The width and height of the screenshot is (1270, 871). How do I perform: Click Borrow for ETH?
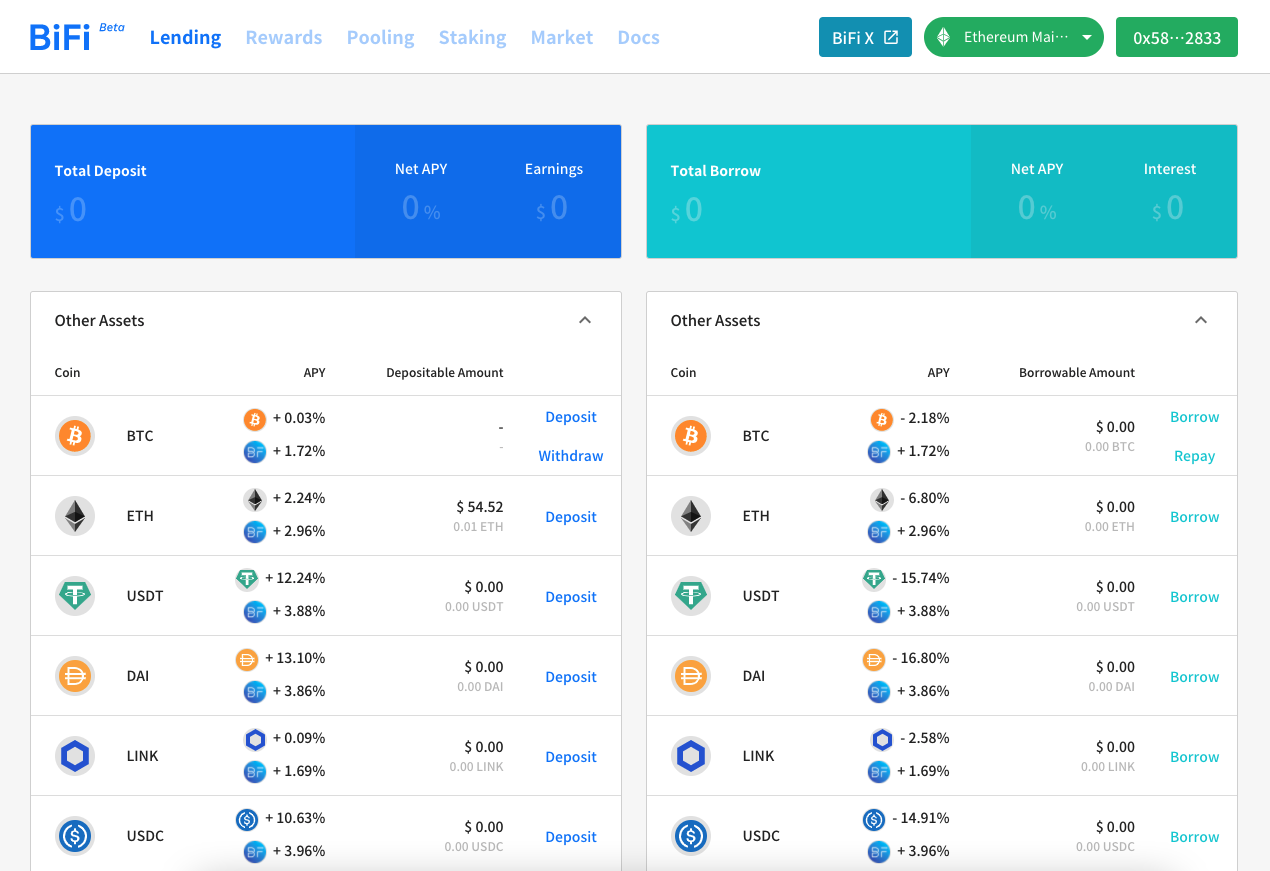pyautogui.click(x=1195, y=517)
